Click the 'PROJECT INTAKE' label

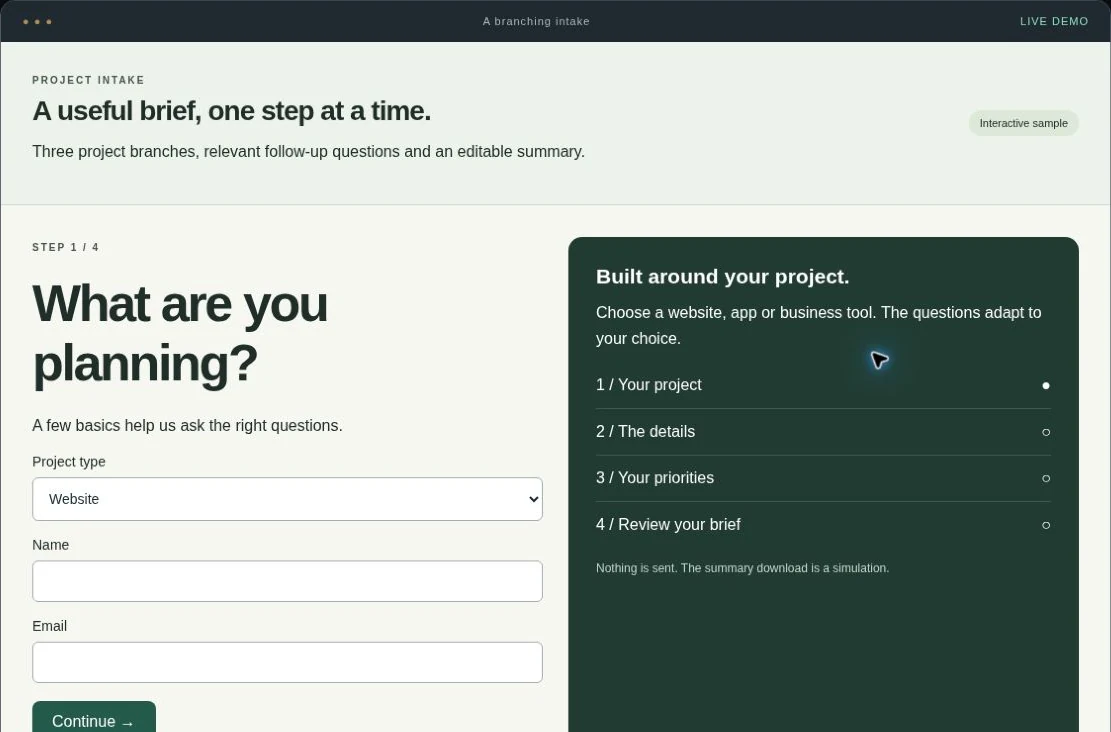pos(88,80)
